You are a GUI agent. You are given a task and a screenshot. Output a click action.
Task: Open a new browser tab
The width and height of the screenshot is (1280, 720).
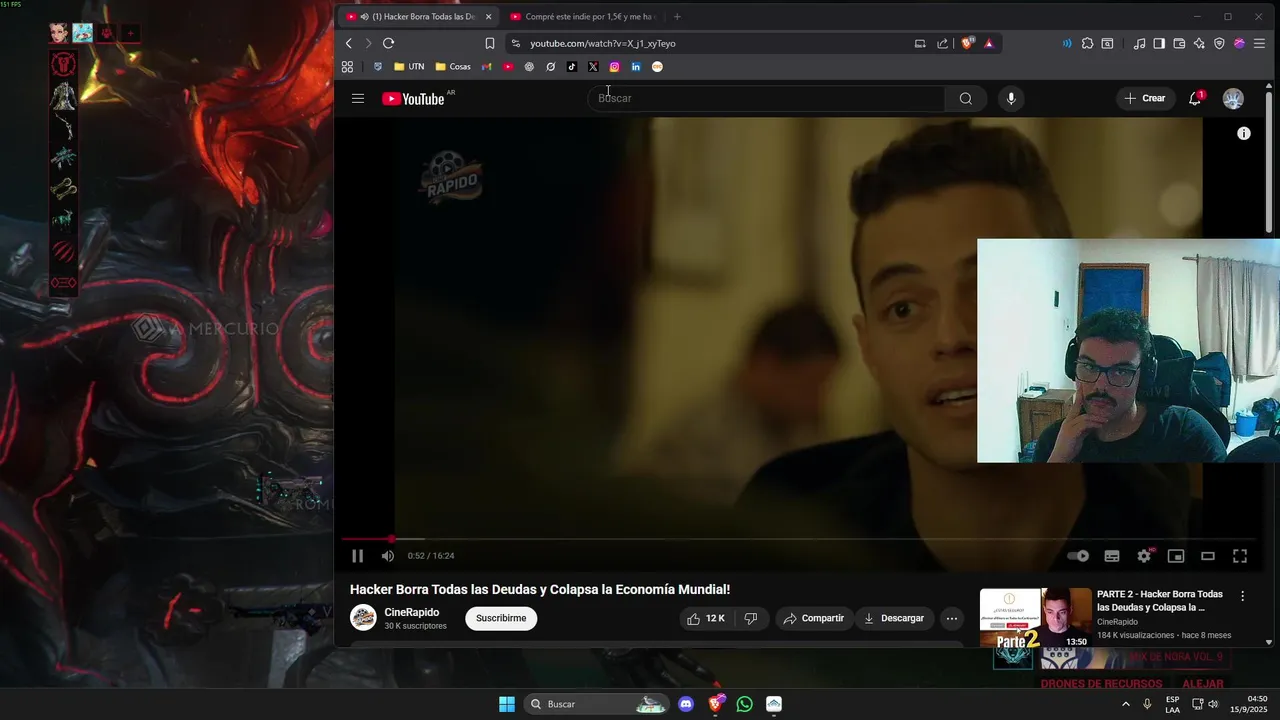[x=677, y=16]
